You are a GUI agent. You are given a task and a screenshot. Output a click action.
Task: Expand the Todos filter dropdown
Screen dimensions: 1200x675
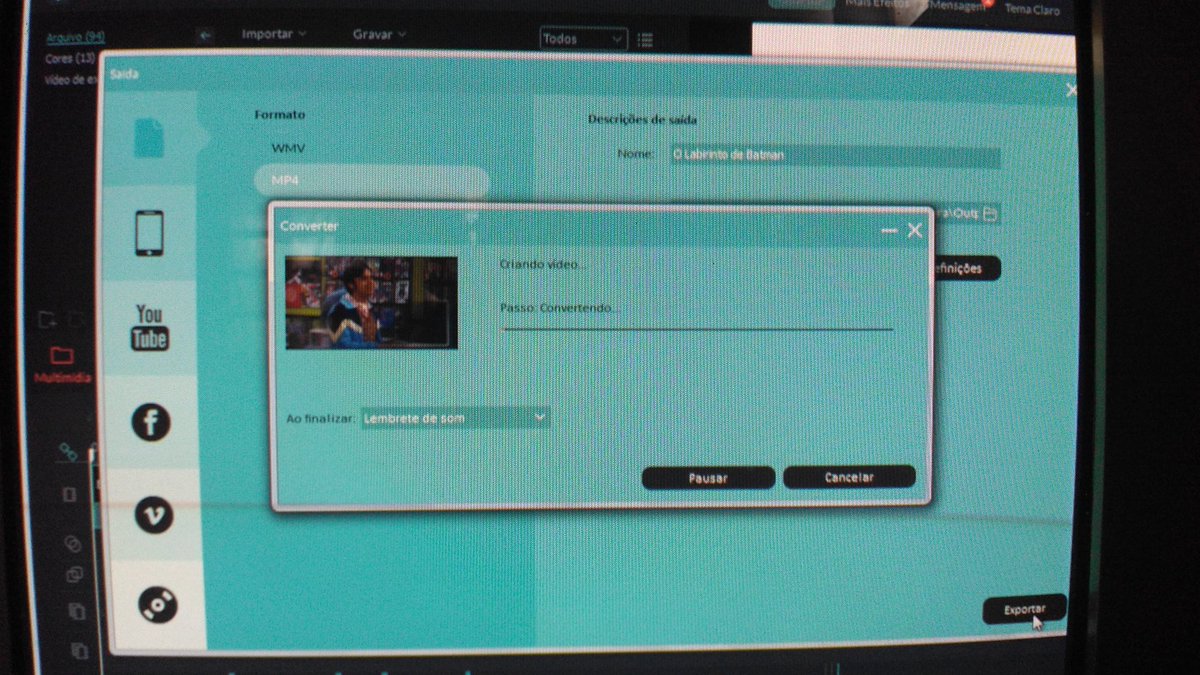(x=584, y=39)
